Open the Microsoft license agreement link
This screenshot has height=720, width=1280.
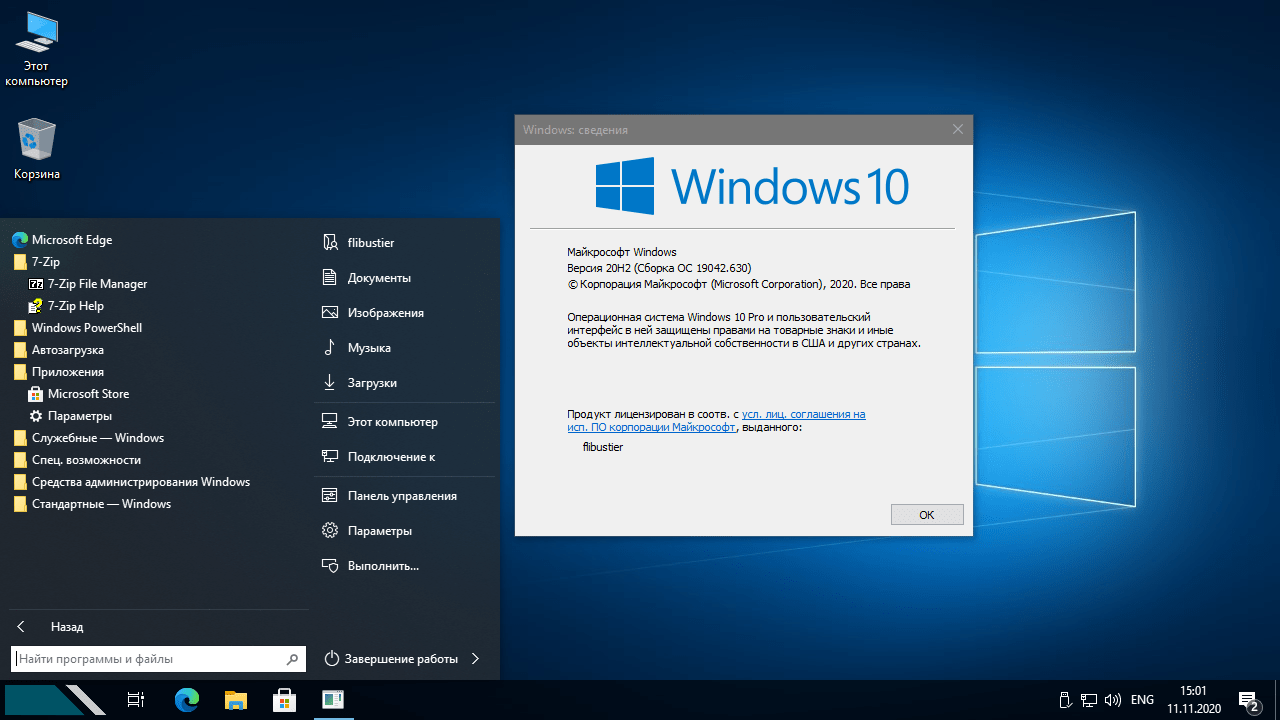(x=803, y=413)
